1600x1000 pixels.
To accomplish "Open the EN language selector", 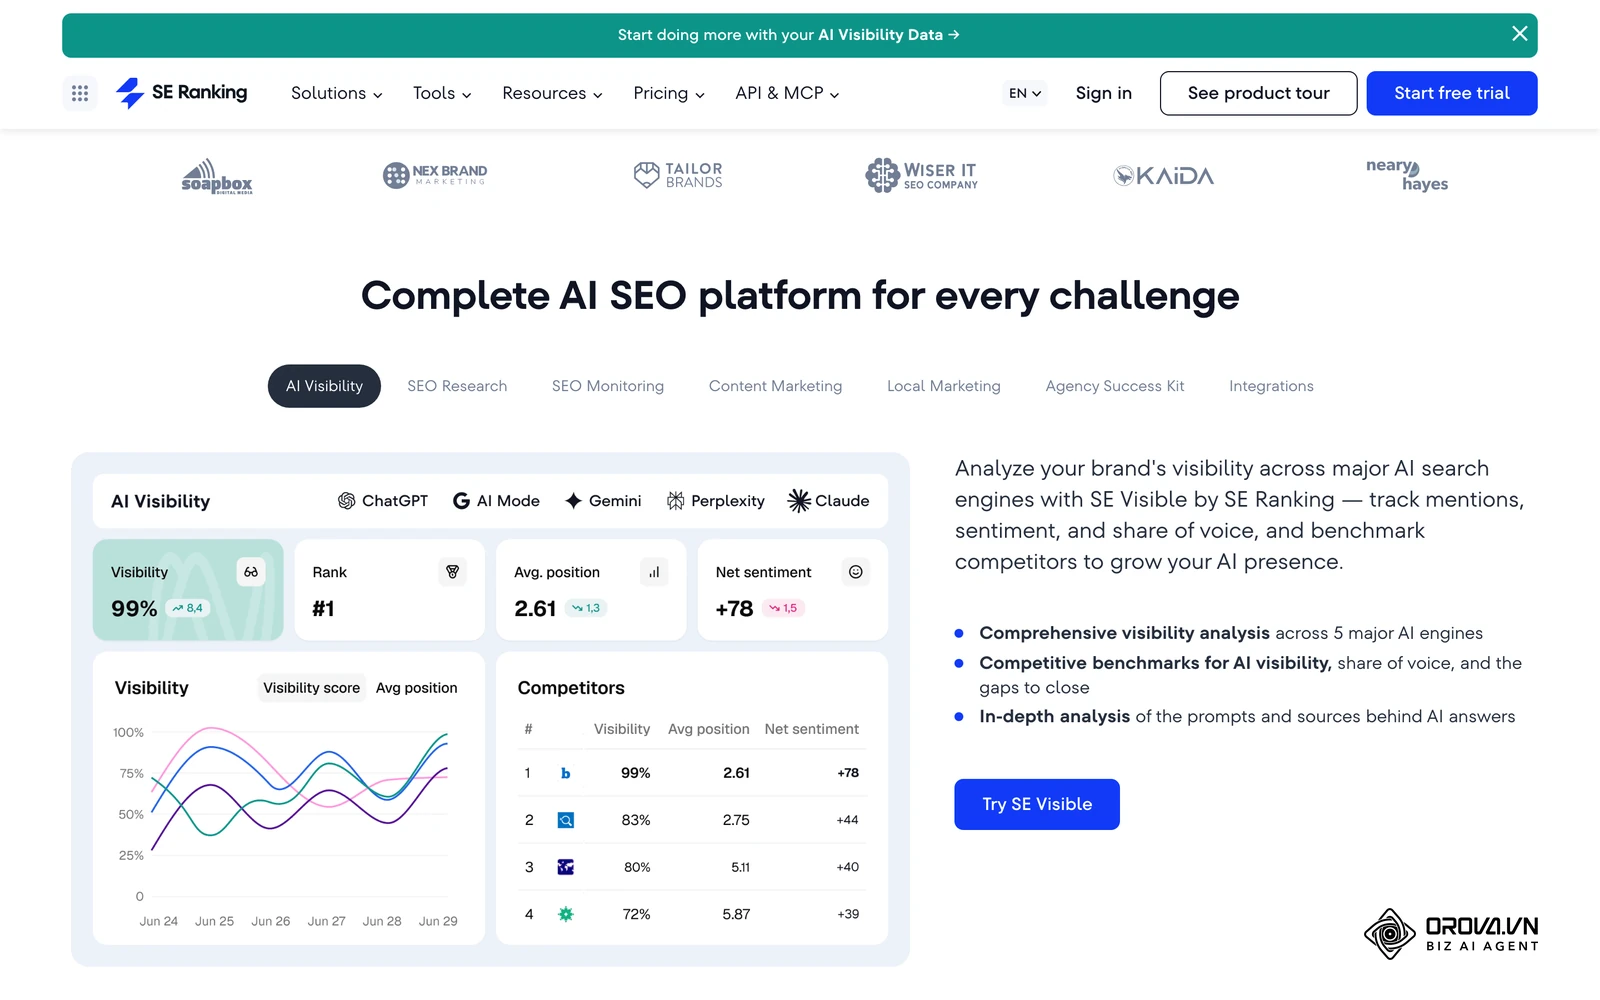I will tap(1025, 93).
